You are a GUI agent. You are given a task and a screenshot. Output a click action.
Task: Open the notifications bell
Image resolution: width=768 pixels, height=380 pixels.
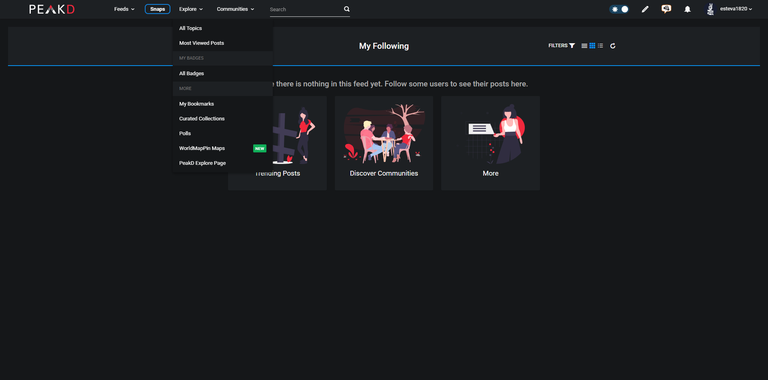(x=687, y=9)
